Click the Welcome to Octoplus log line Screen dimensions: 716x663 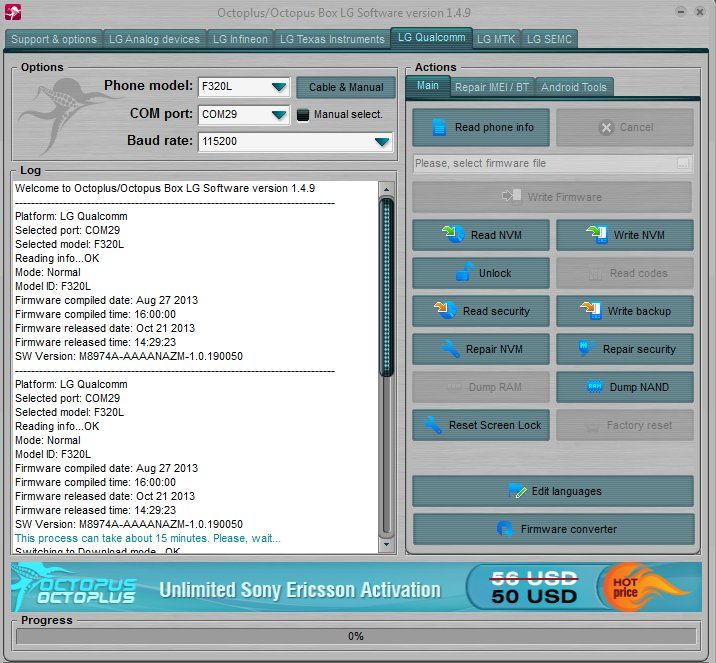[x=165, y=188]
